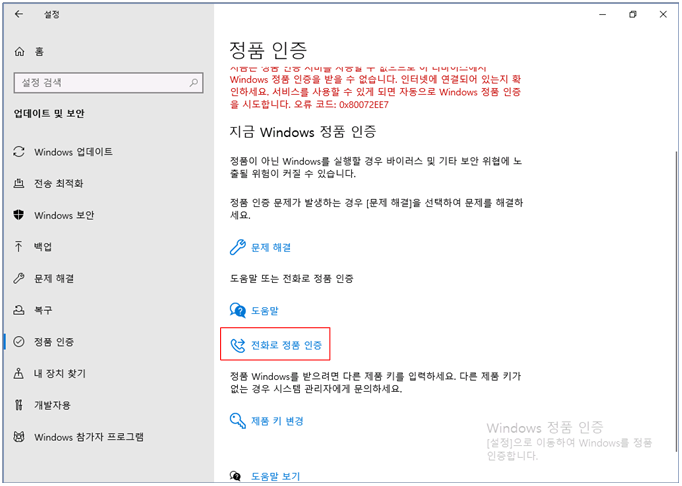
Task: Click the Windows 참가자 프로그램 cat icon
Action: pos(19,436)
